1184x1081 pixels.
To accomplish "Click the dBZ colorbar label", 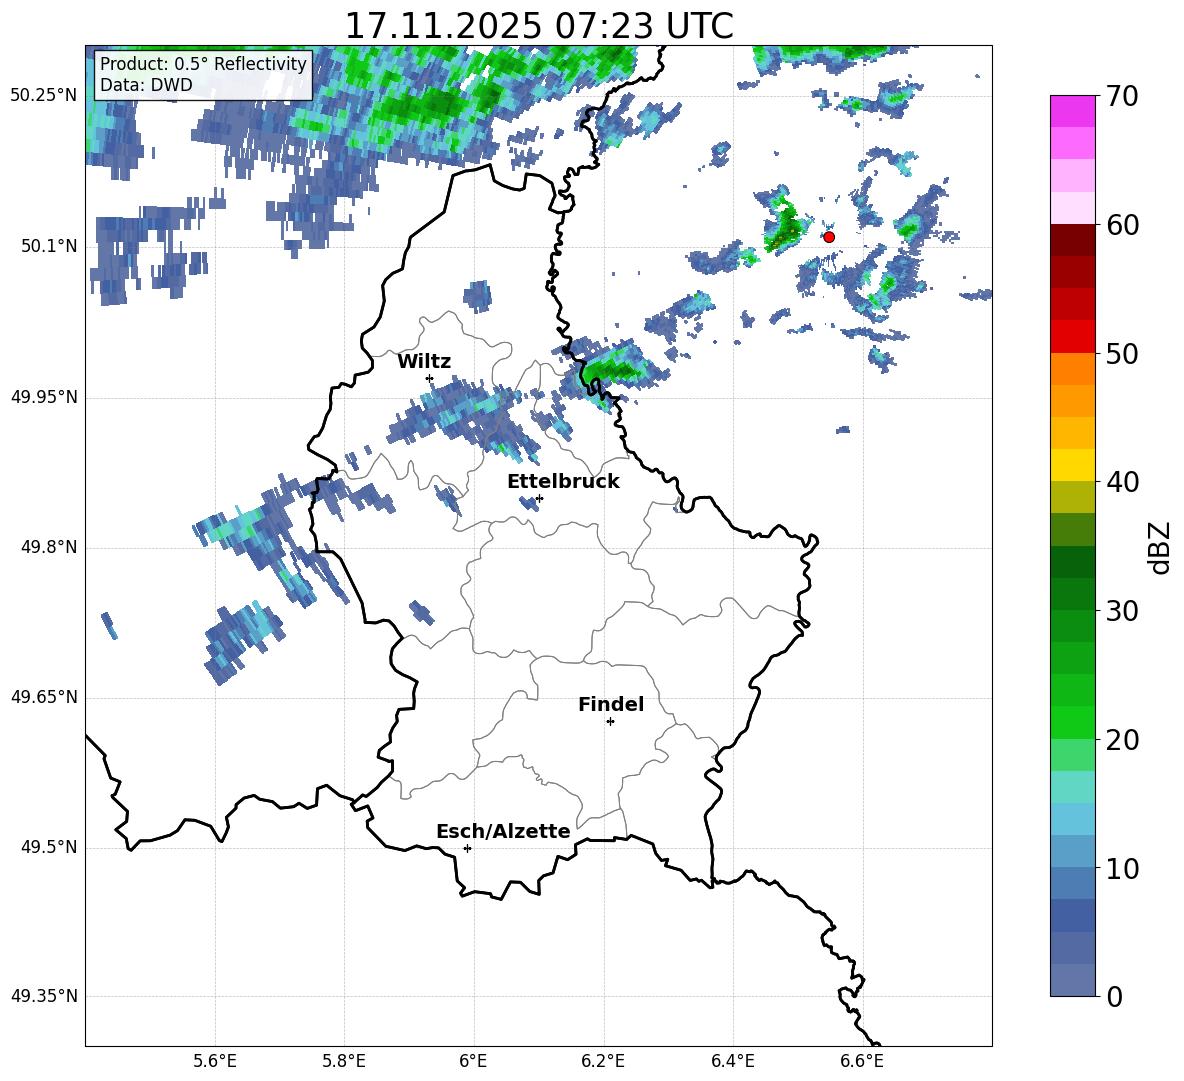I will coord(1160,548).
